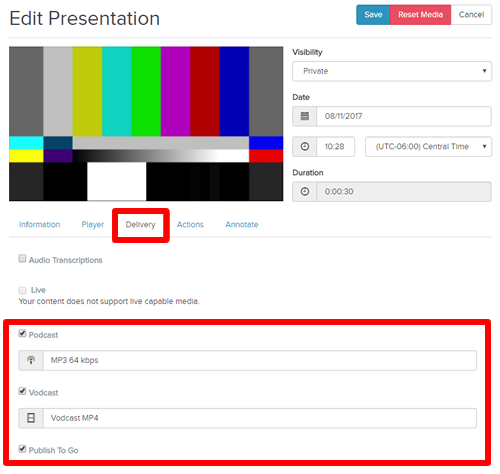The height and width of the screenshot is (474, 500).
Task: Toggle the Publish To Go checkbox
Action: click(22, 449)
